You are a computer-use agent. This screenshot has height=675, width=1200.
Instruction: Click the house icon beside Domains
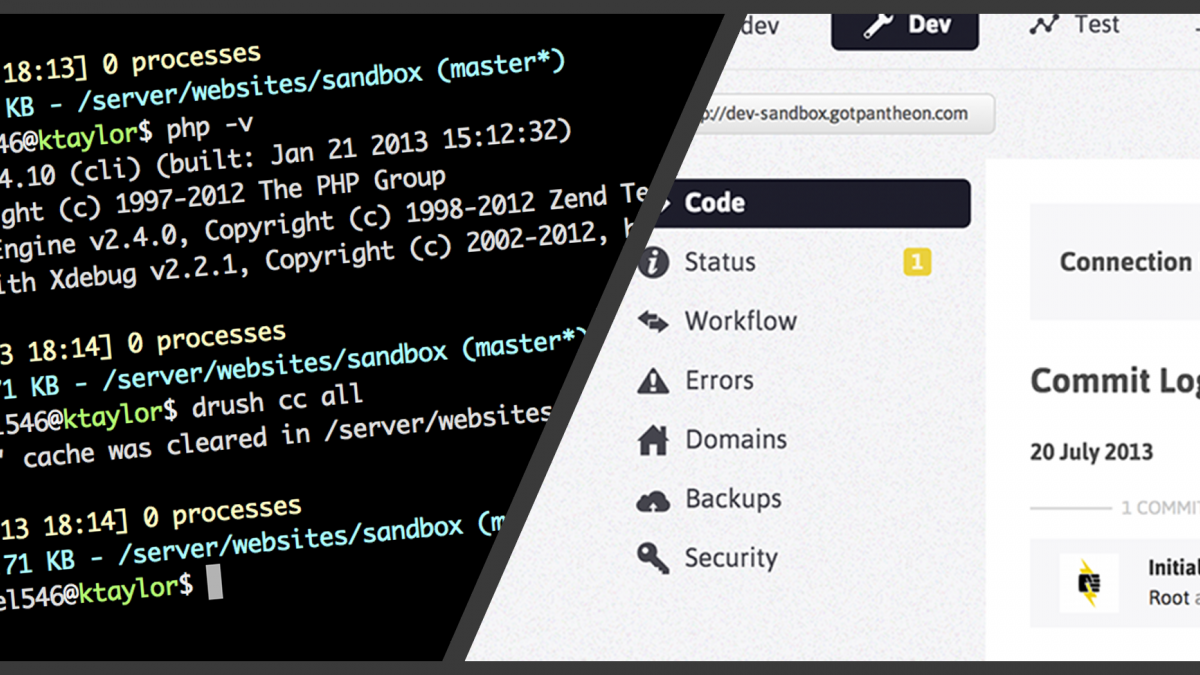[653, 440]
